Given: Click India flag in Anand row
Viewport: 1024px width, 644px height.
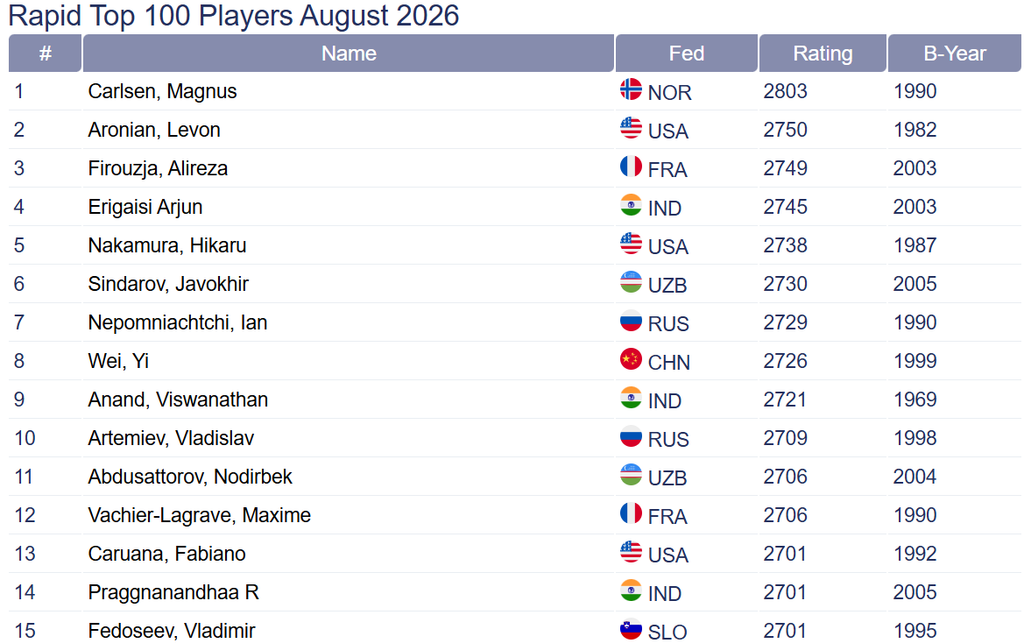Looking at the screenshot, I should coord(631,398).
